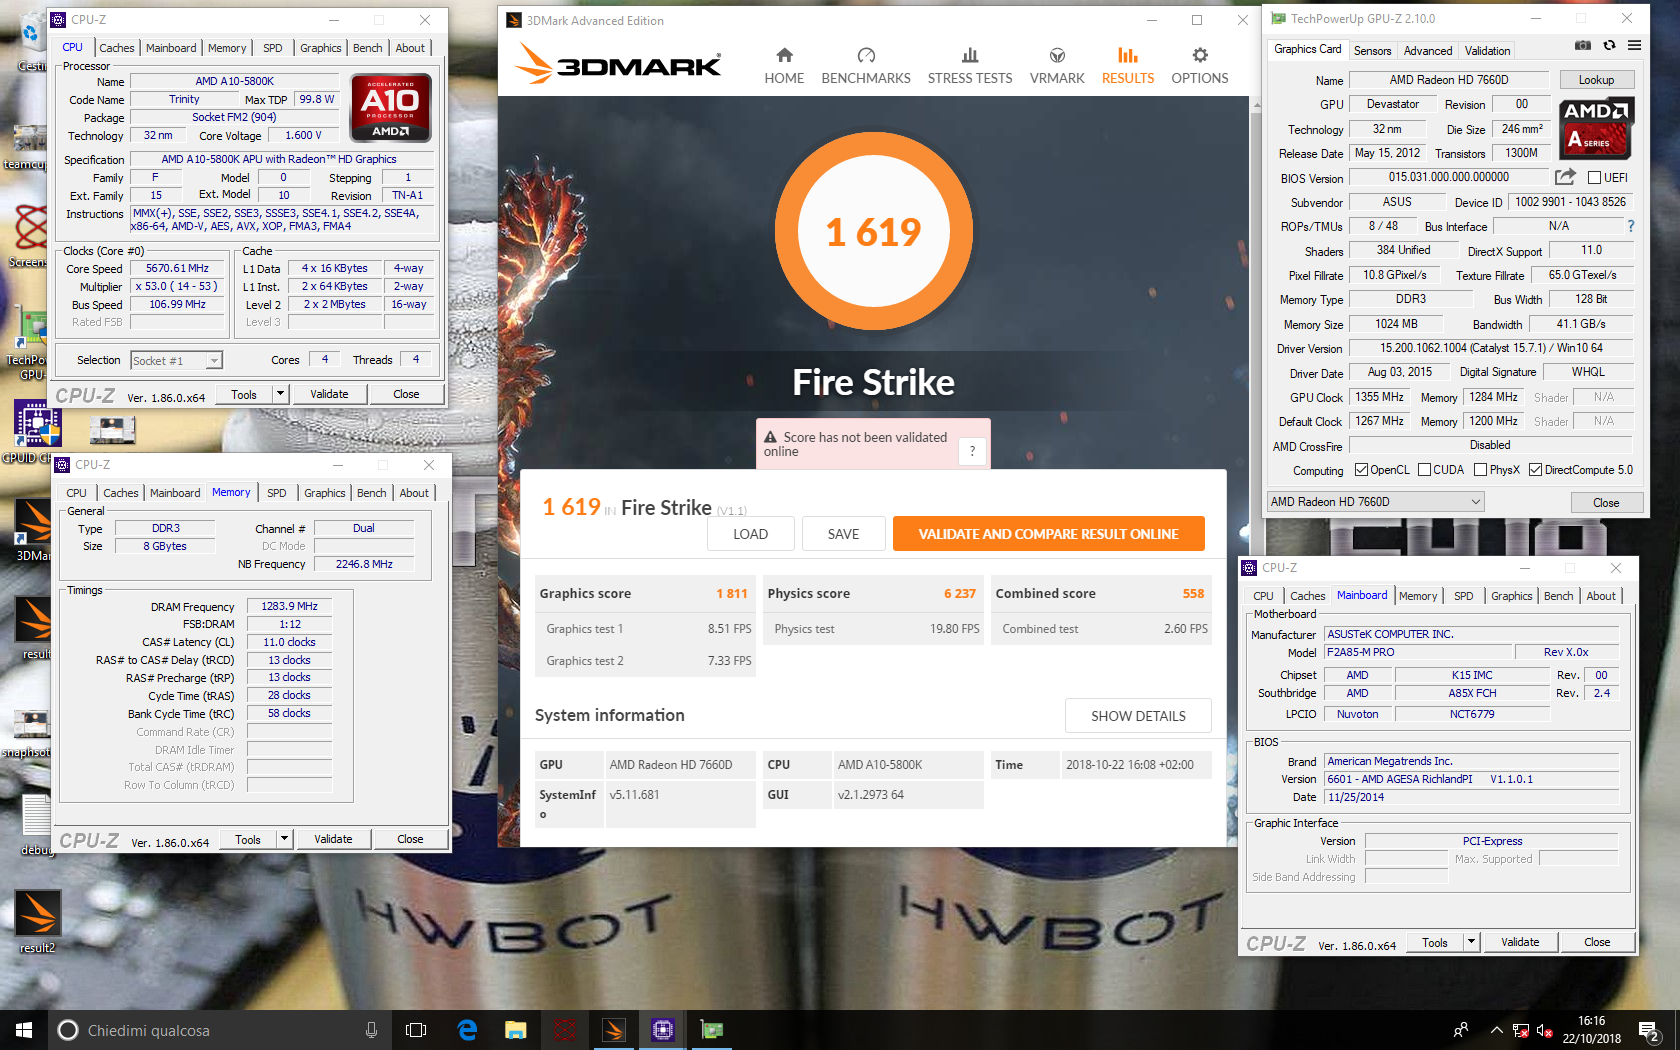
Task: Click the GPU-Z screenshot camera icon
Action: coord(1583,45)
